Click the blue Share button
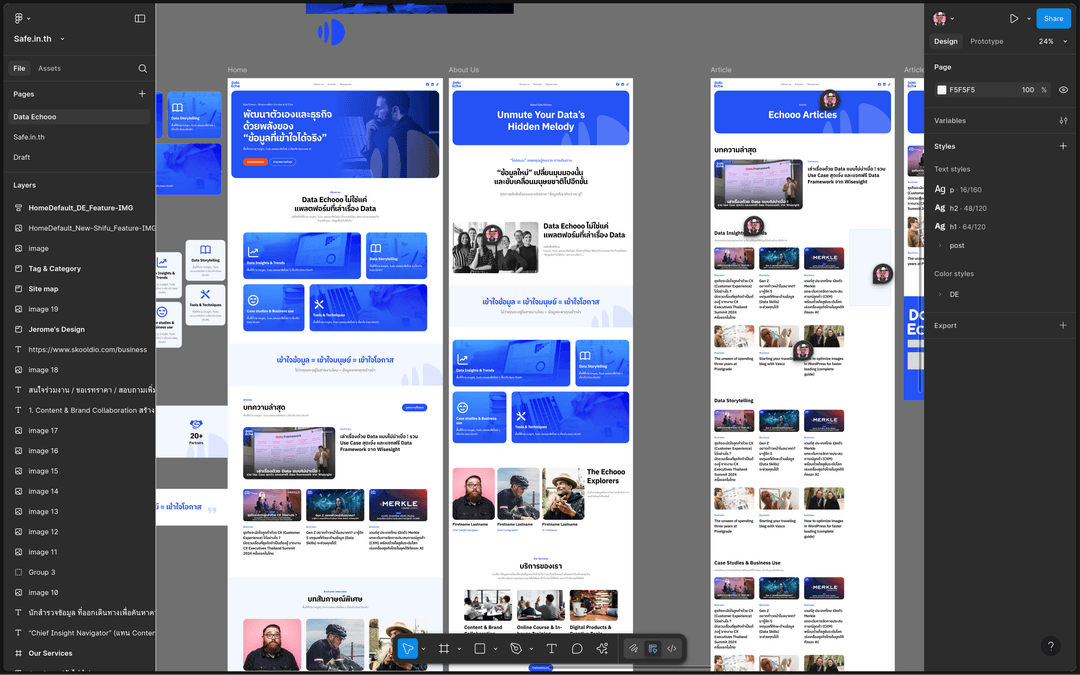This screenshot has width=1080, height=675. coord(1053,18)
